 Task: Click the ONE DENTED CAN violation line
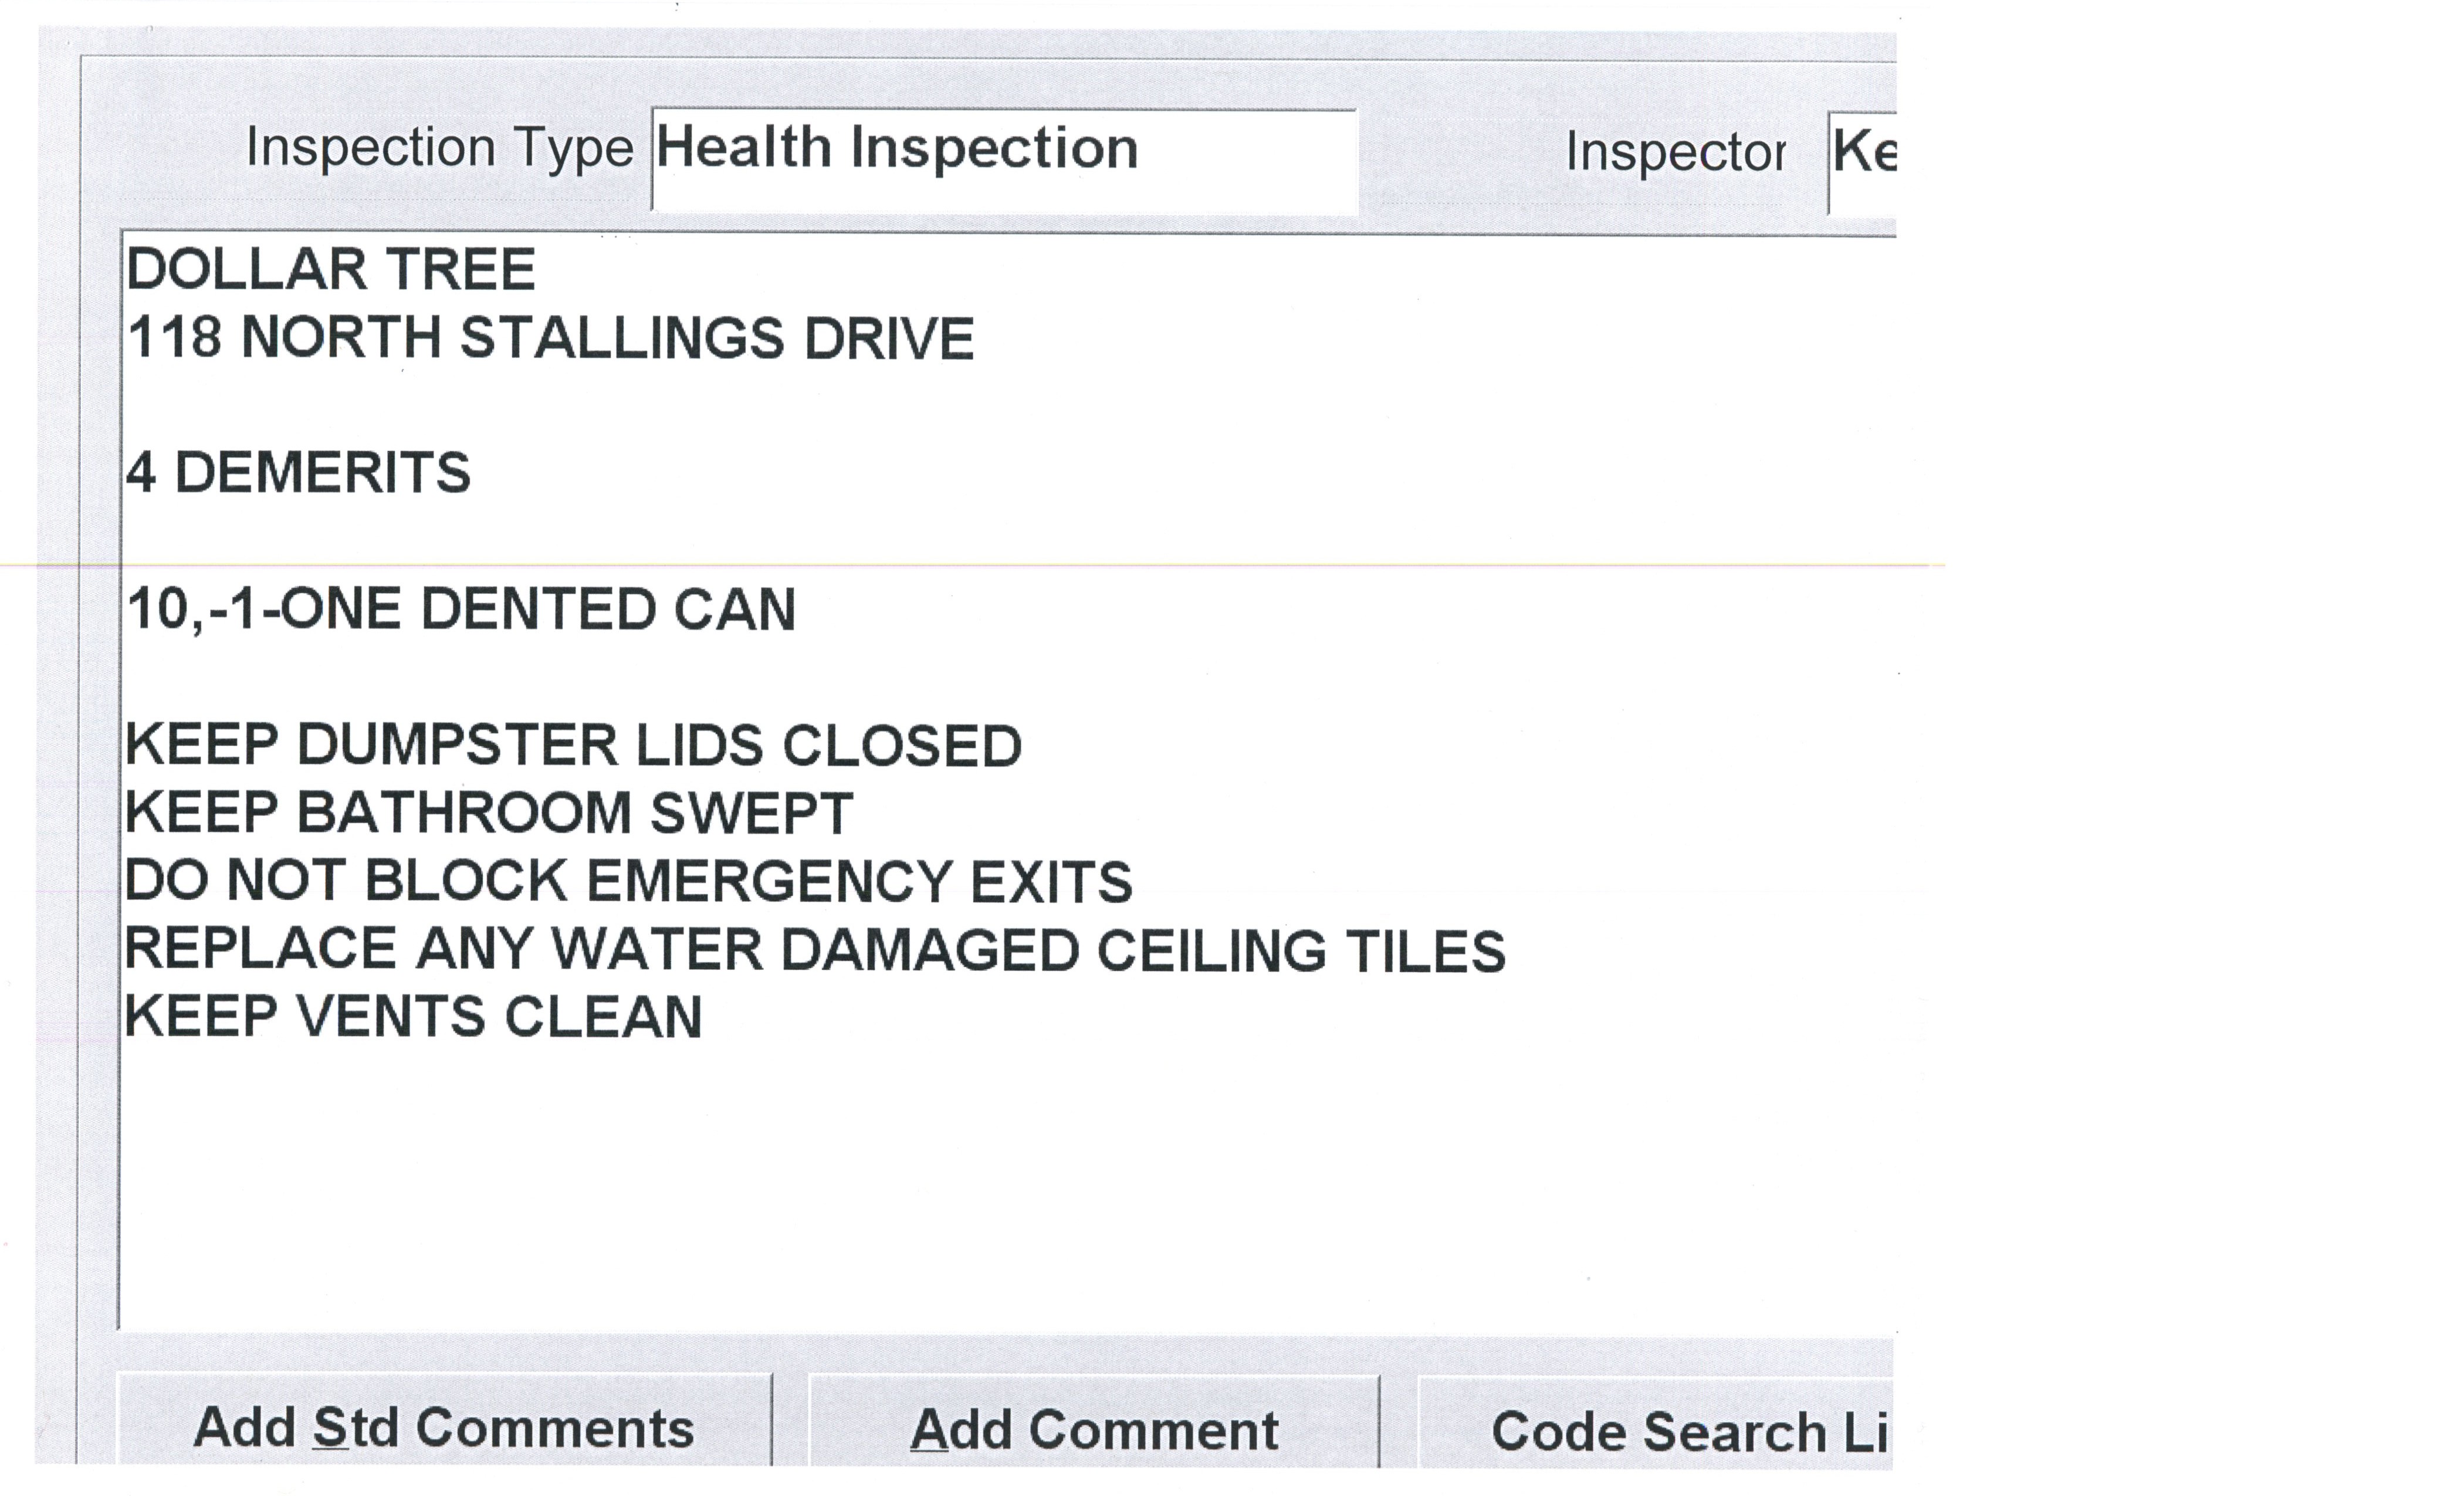461,609
